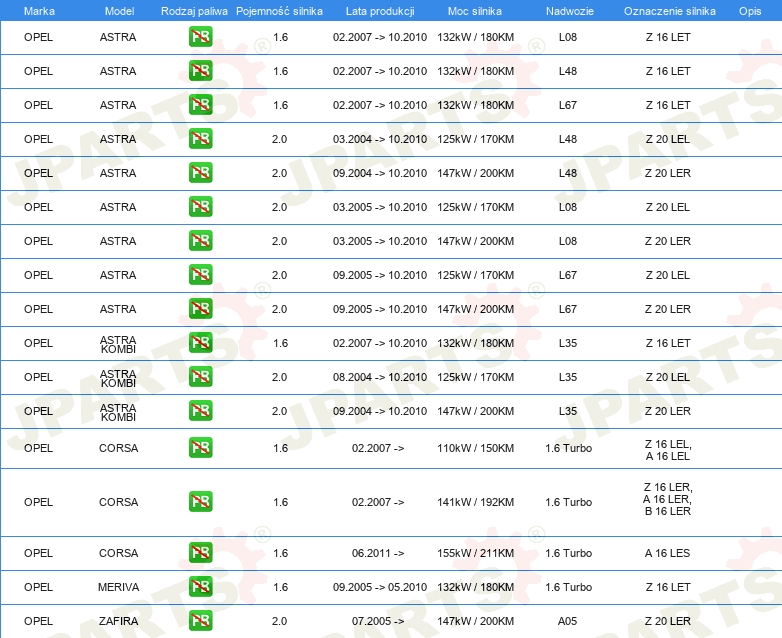The height and width of the screenshot is (638, 782).
Task: Click CORSA model cell in the 141kW row
Action: point(118,502)
